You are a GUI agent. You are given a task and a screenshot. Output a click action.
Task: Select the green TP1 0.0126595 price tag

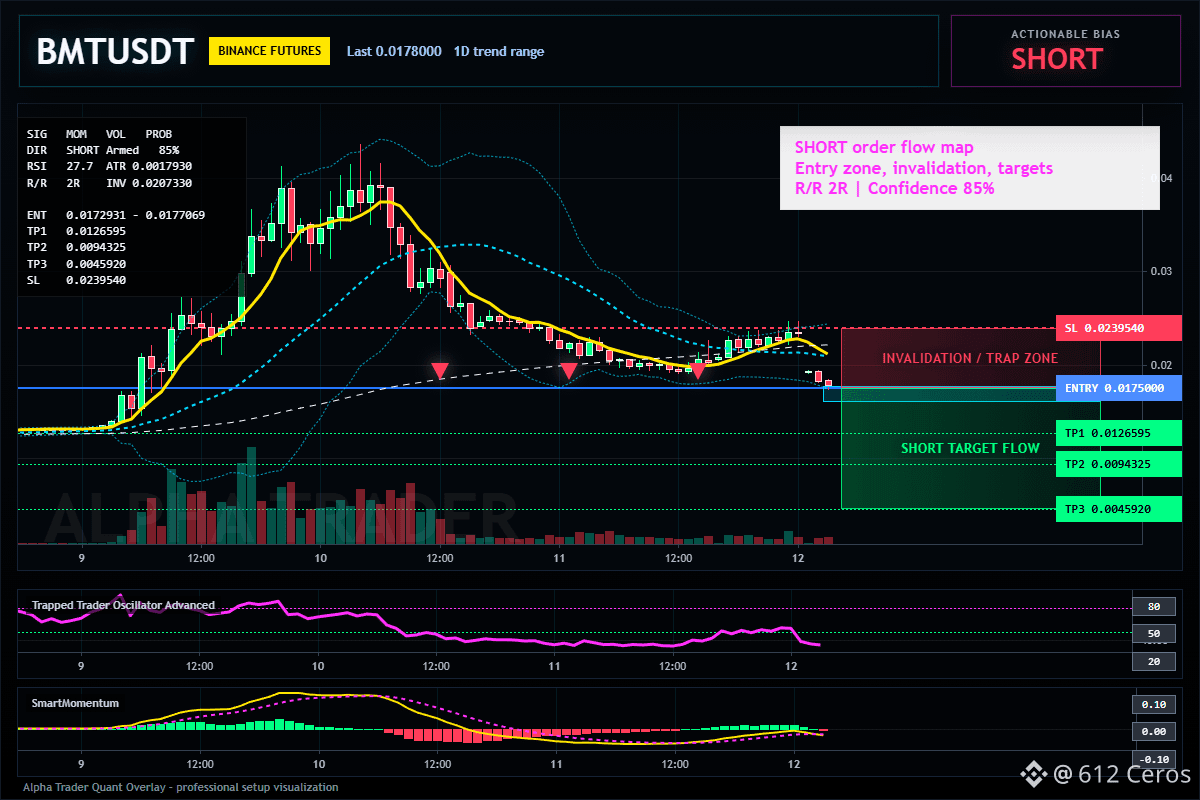tap(1119, 433)
